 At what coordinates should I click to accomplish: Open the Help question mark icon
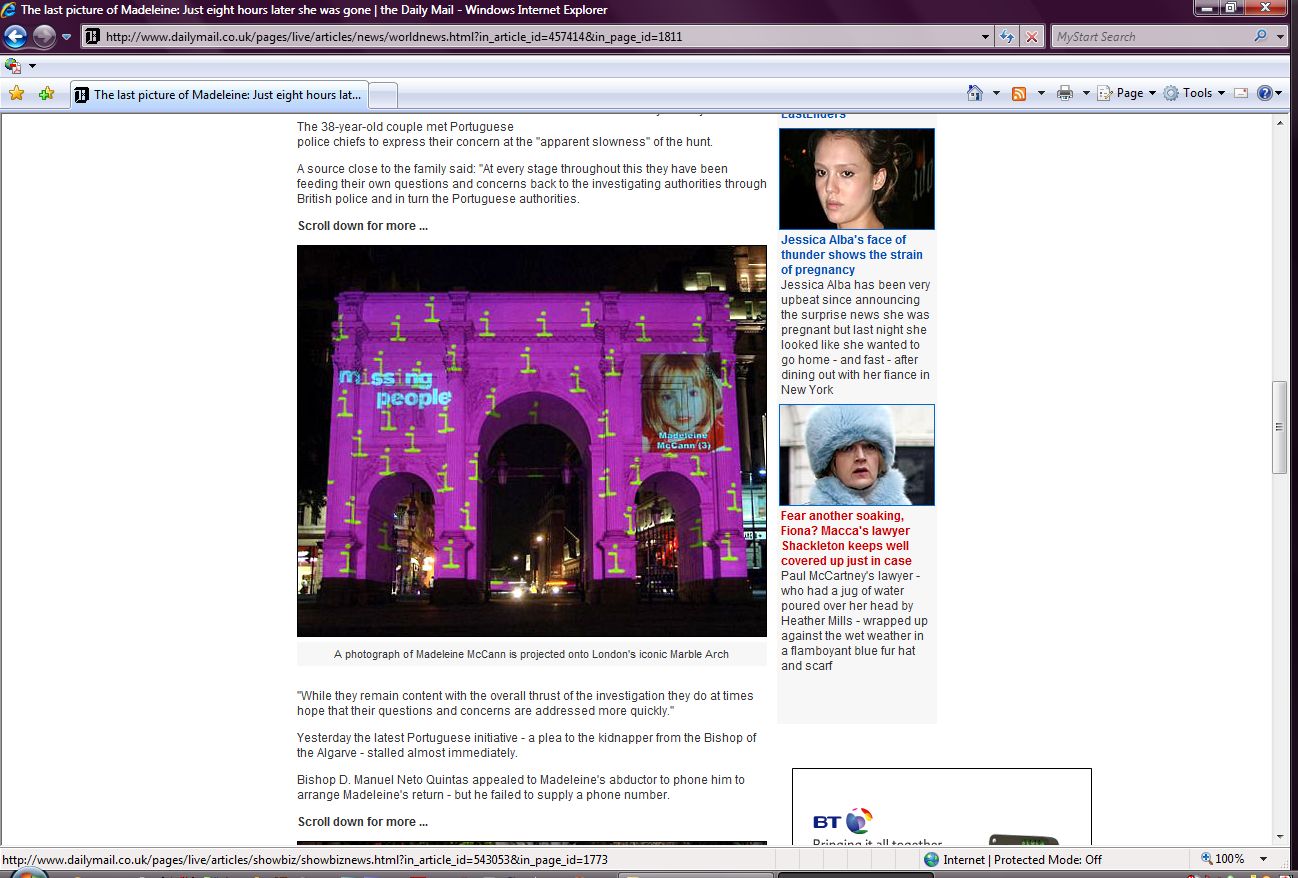[1264, 93]
